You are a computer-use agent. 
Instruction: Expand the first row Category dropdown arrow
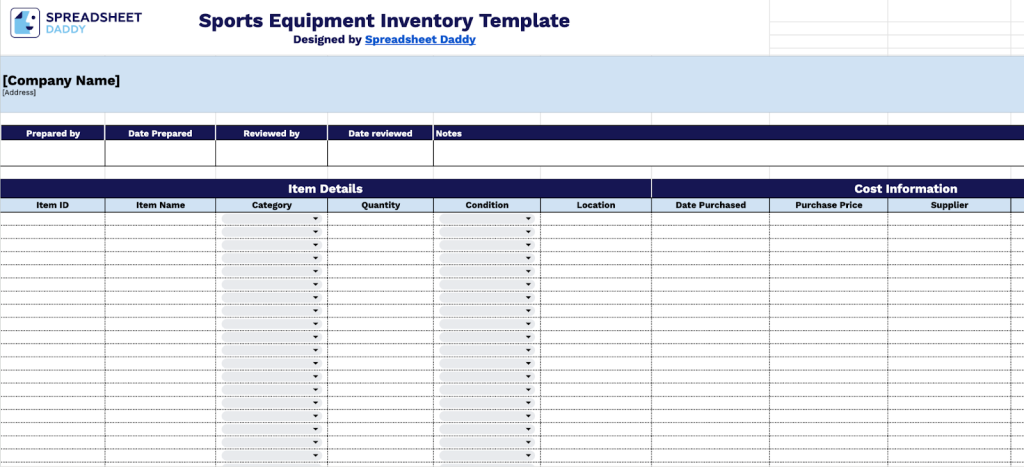click(x=315, y=219)
